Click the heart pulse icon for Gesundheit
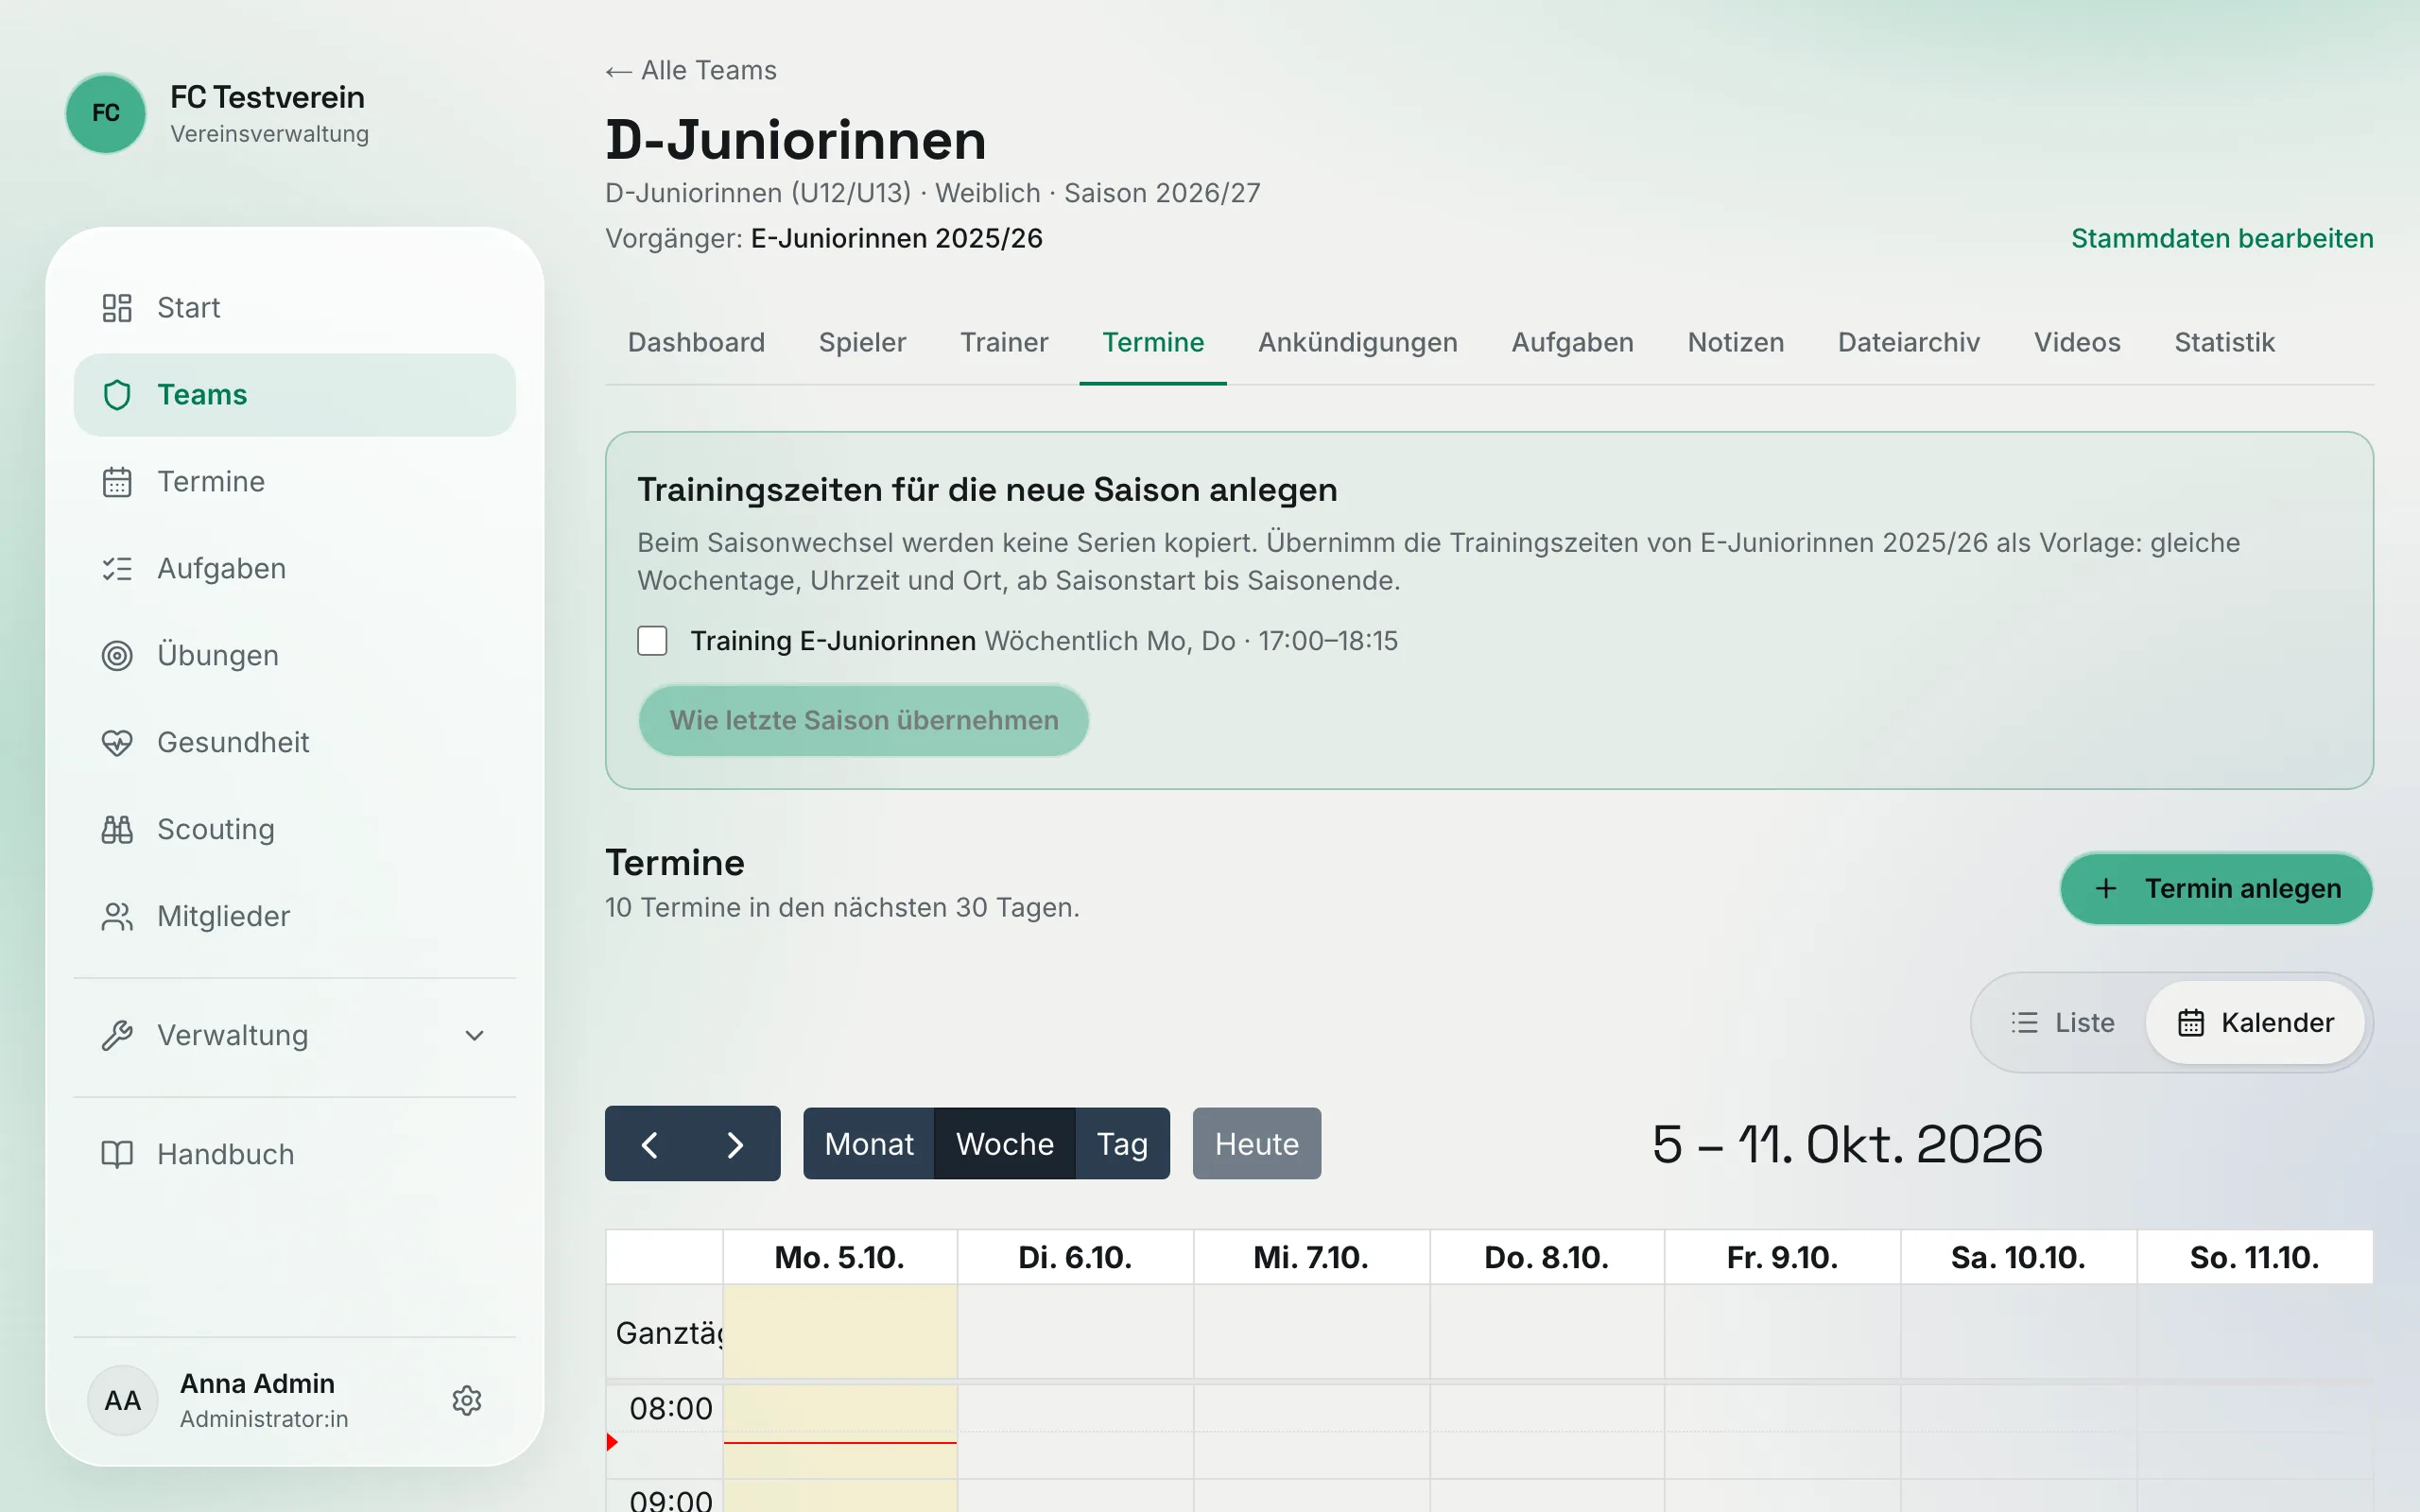 pyautogui.click(x=117, y=743)
